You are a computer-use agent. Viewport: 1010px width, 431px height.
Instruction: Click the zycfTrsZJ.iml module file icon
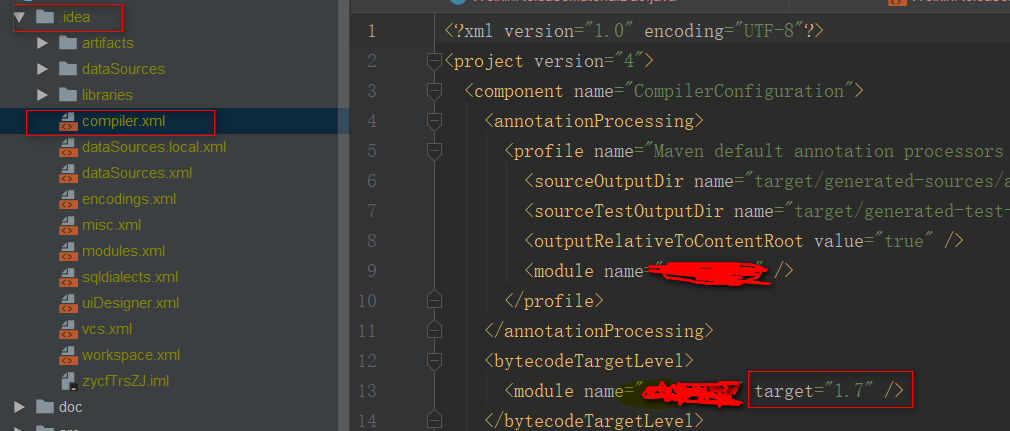click(69, 381)
